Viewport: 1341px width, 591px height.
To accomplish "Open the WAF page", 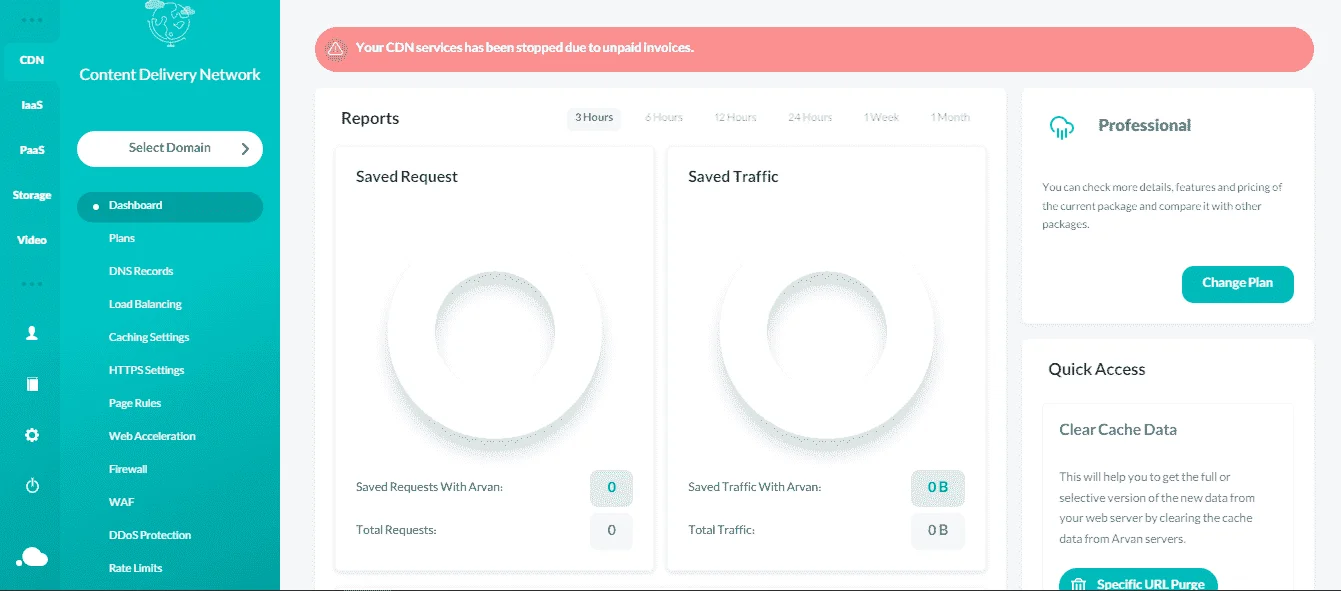I will 121,502.
